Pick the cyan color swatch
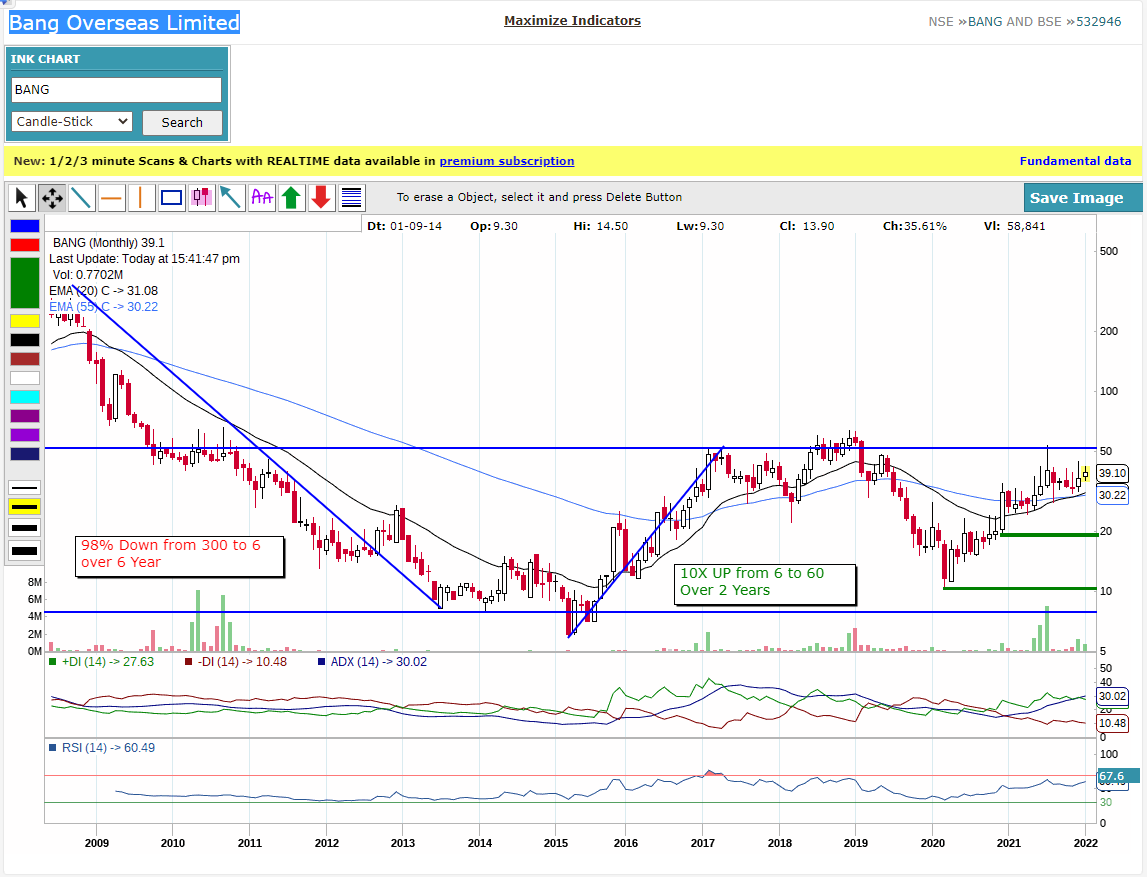Screen dimensions: 1147x877 point(25,397)
